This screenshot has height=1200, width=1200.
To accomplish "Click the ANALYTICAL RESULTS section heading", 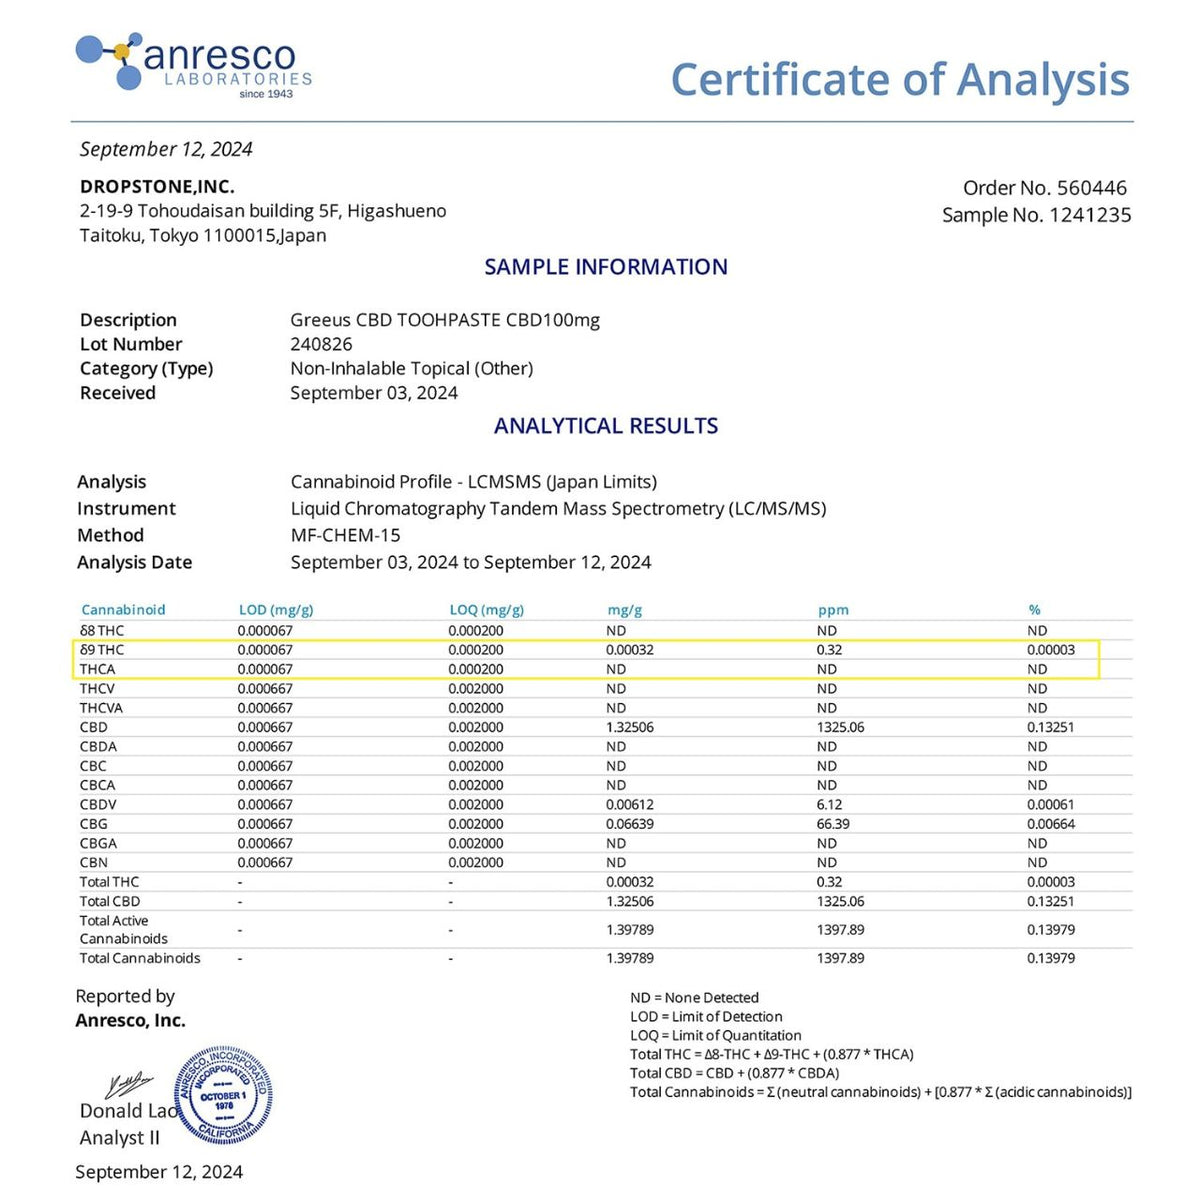I will (606, 426).
